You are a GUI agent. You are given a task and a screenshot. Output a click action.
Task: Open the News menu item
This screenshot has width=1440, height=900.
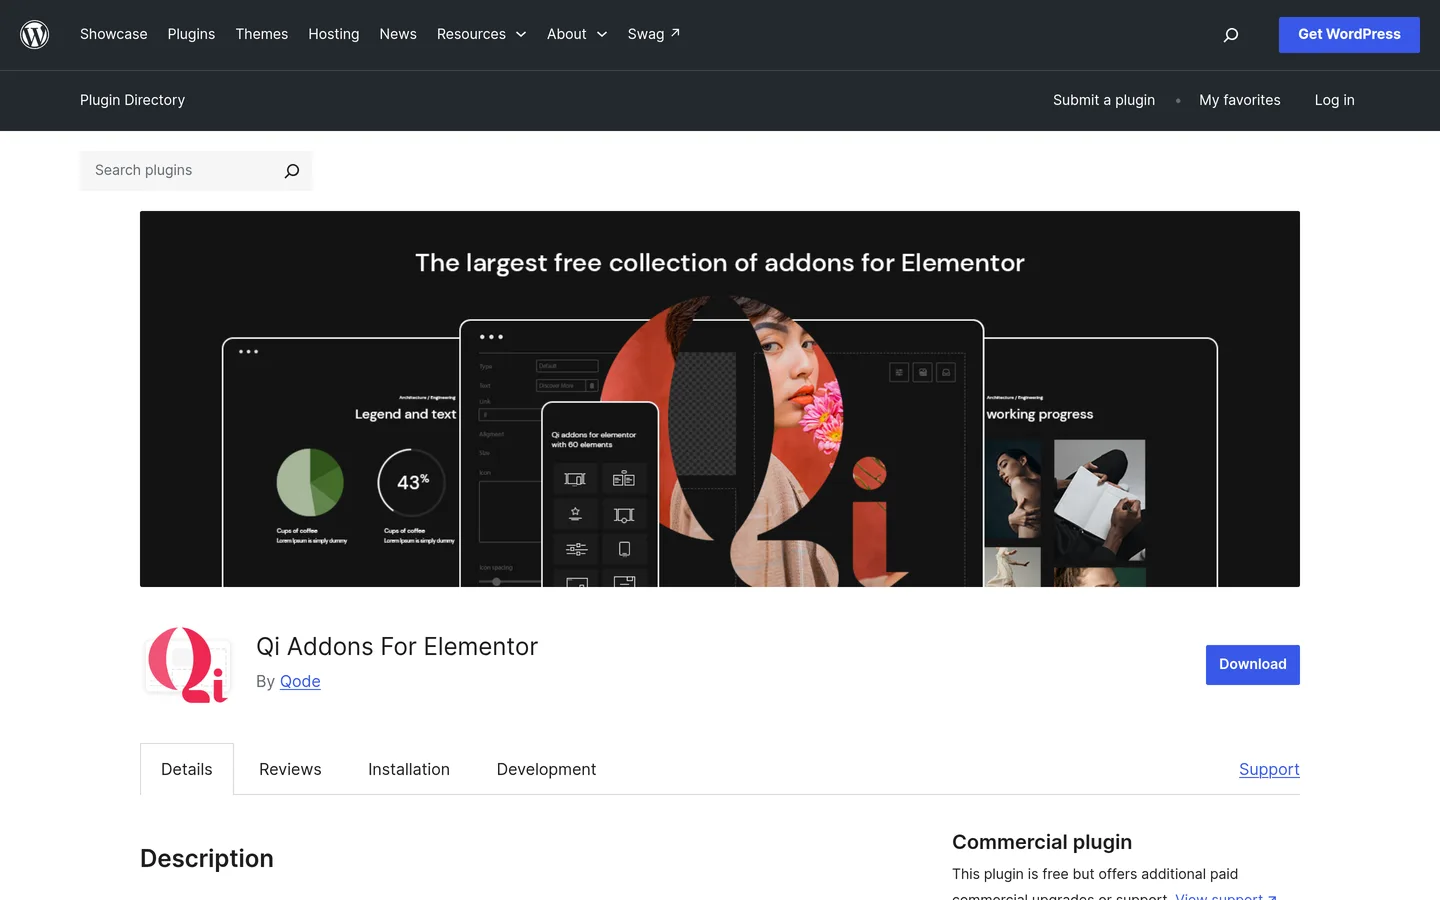pyautogui.click(x=398, y=34)
